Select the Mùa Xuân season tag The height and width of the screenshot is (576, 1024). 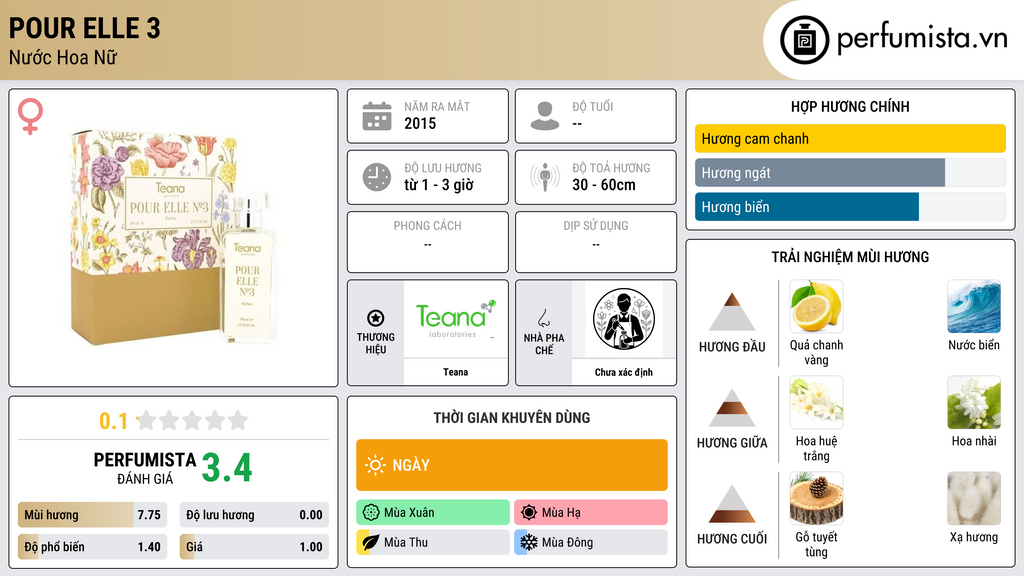[433, 513]
